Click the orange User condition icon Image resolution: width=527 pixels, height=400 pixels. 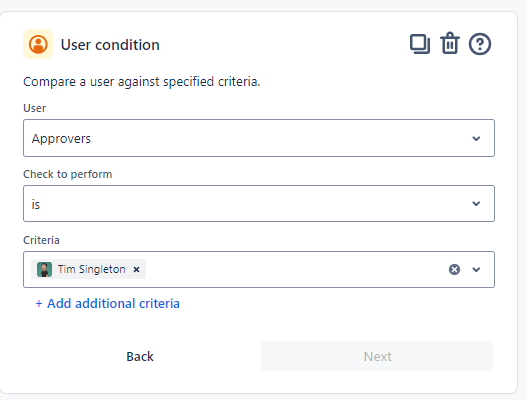[x=38, y=44]
